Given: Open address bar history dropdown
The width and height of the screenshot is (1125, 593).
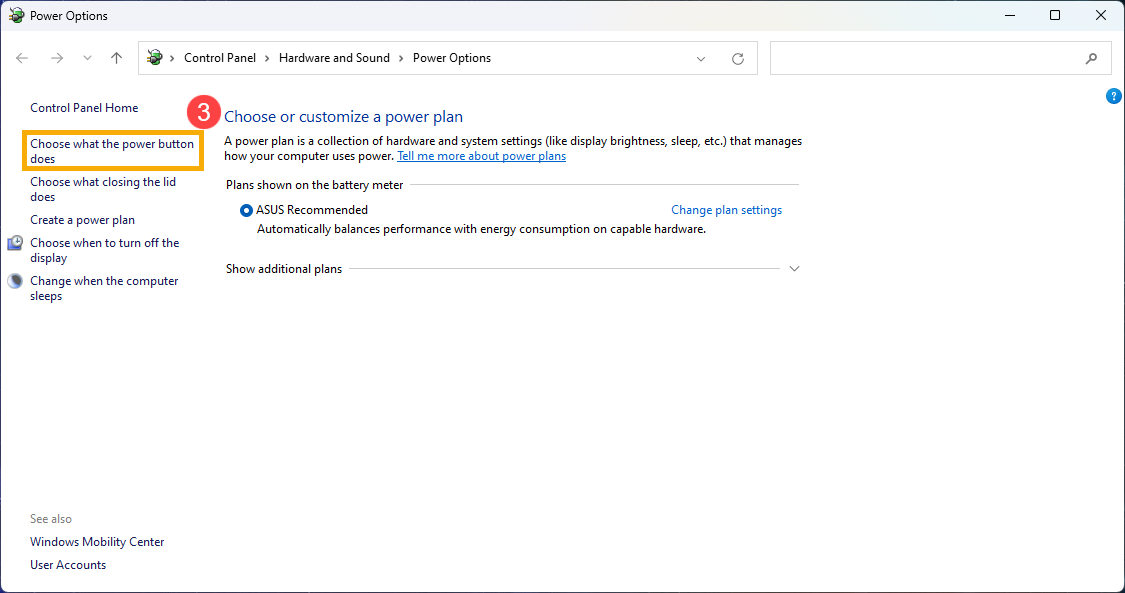Looking at the screenshot, I should (701, 58).
